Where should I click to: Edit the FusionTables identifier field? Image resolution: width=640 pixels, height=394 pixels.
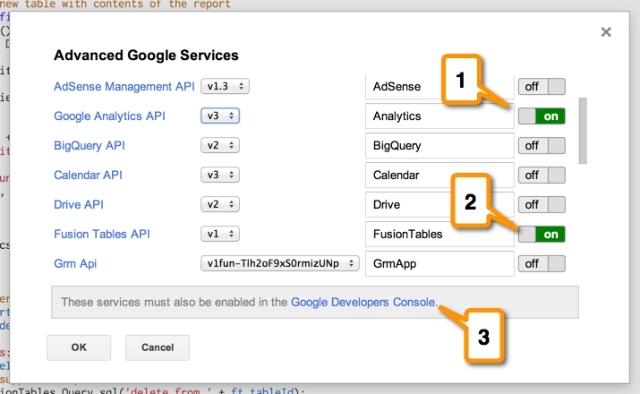pyautogui.click(x=440, y=234)
